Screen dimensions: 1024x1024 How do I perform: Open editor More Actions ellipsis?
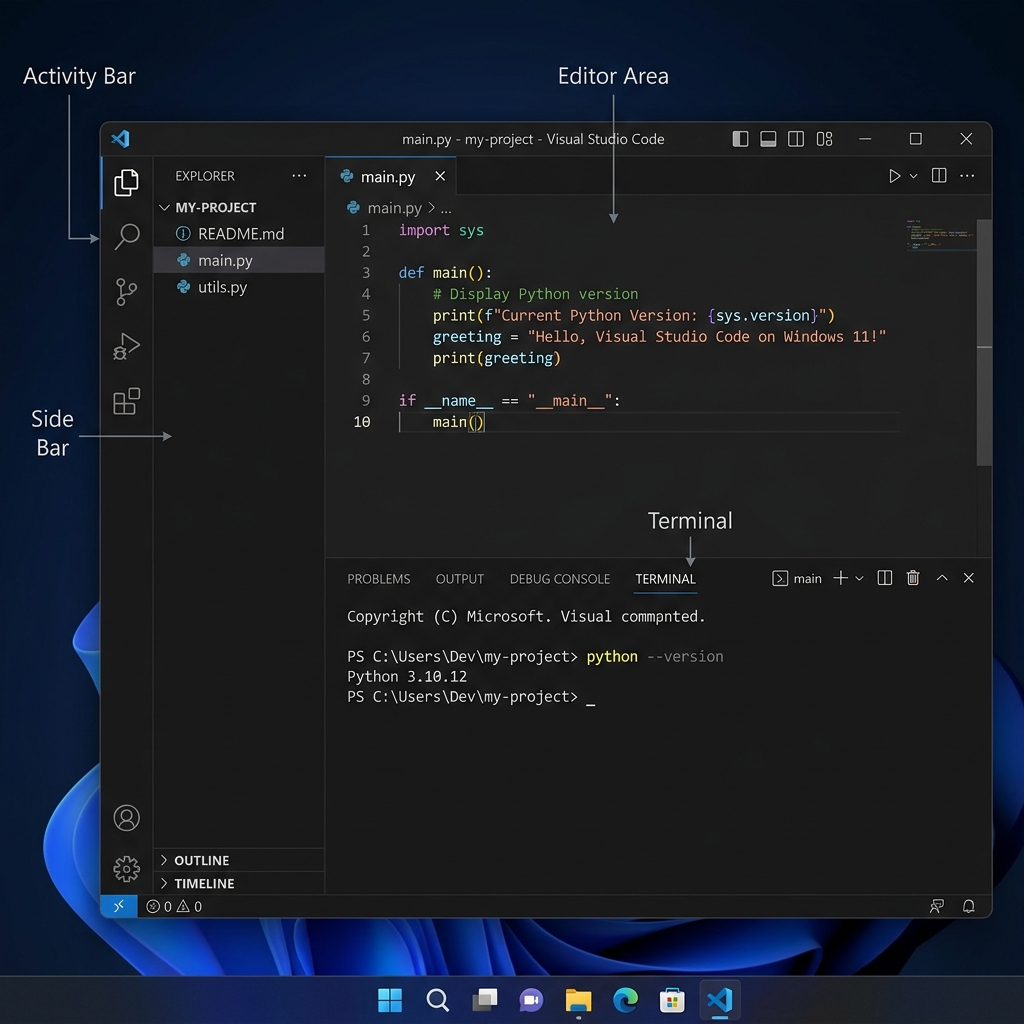pyautogui.click(x=967, y=175)
